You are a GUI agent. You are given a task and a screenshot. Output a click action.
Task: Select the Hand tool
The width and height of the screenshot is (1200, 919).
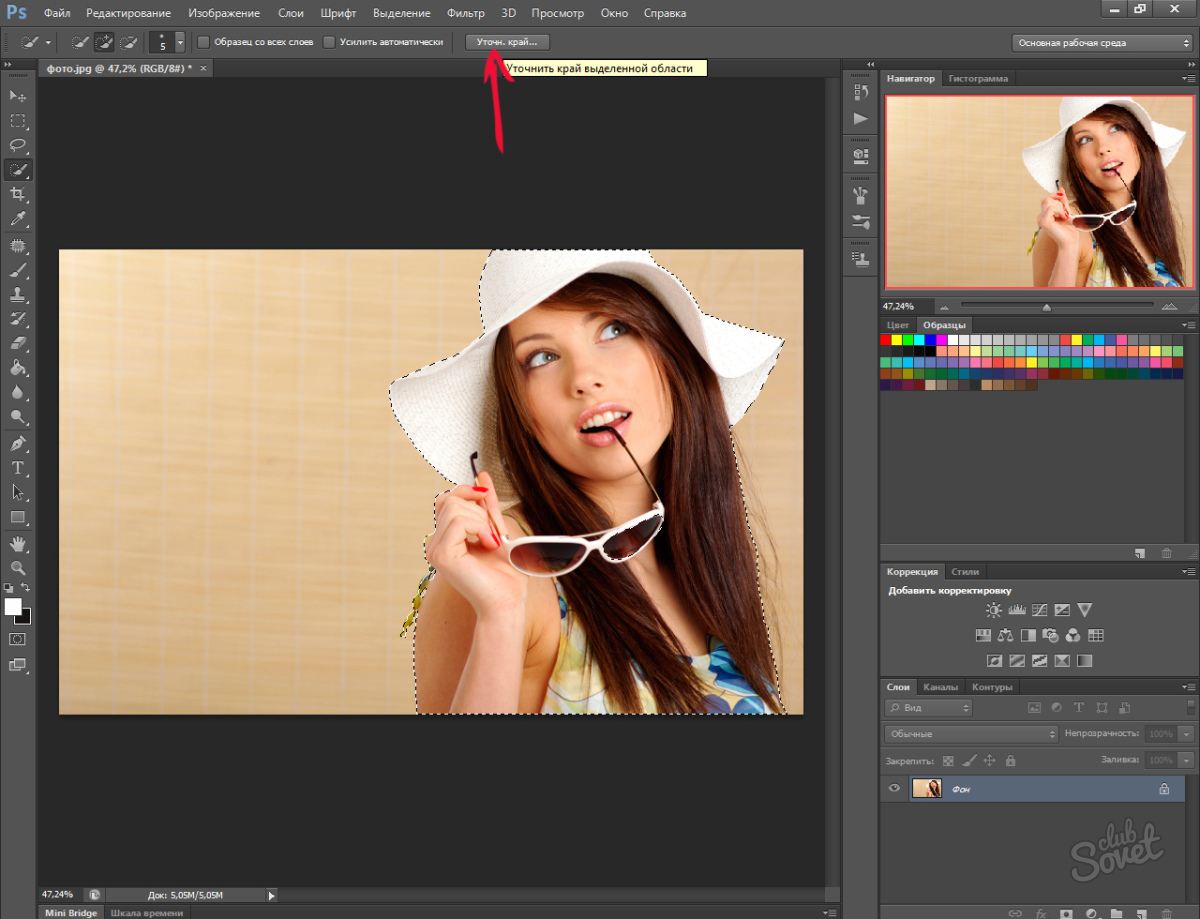pyautogui.click(x=18, y=543)
